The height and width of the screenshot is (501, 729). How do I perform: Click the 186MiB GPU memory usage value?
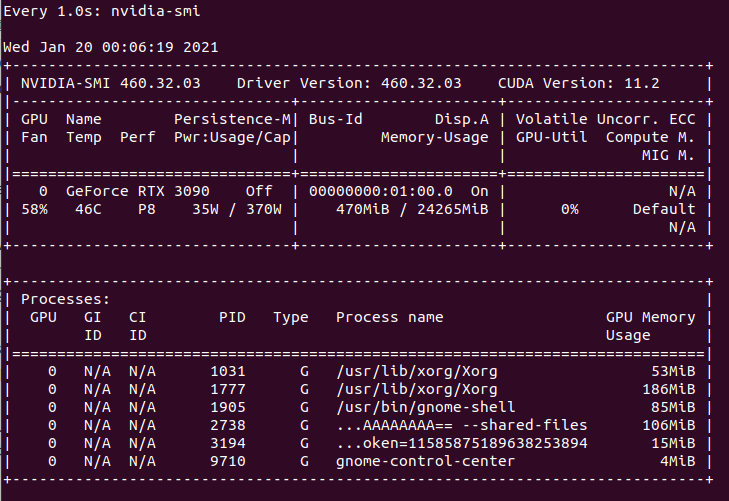tap(669, 389)
